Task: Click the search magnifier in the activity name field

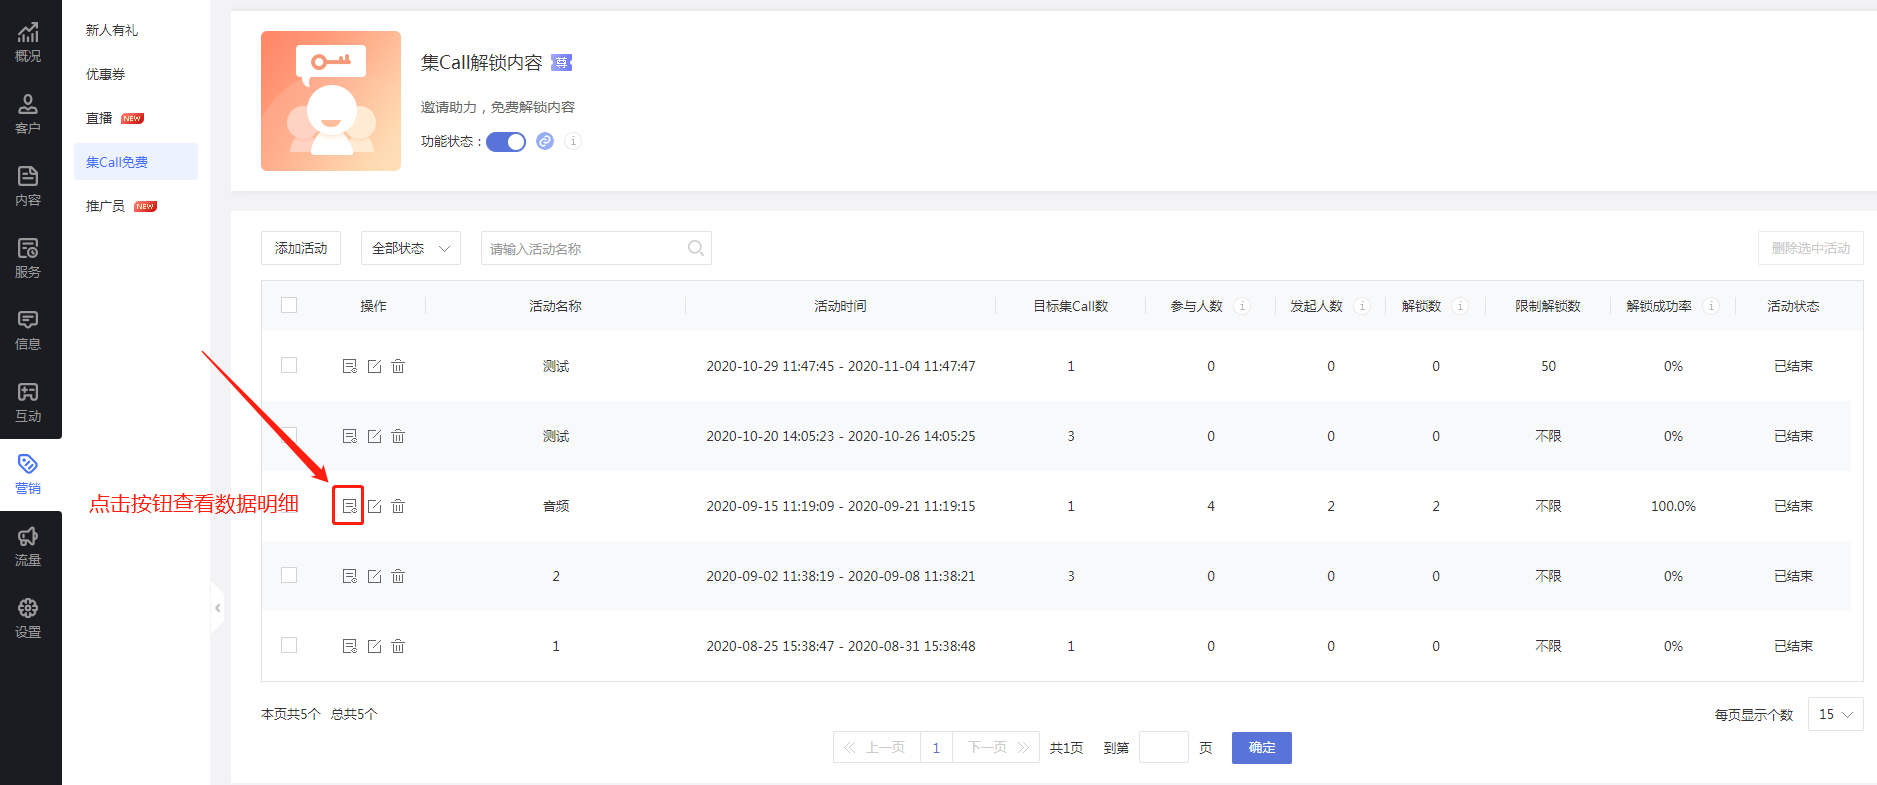Action: pyautogui.click(x=696, y=248)
